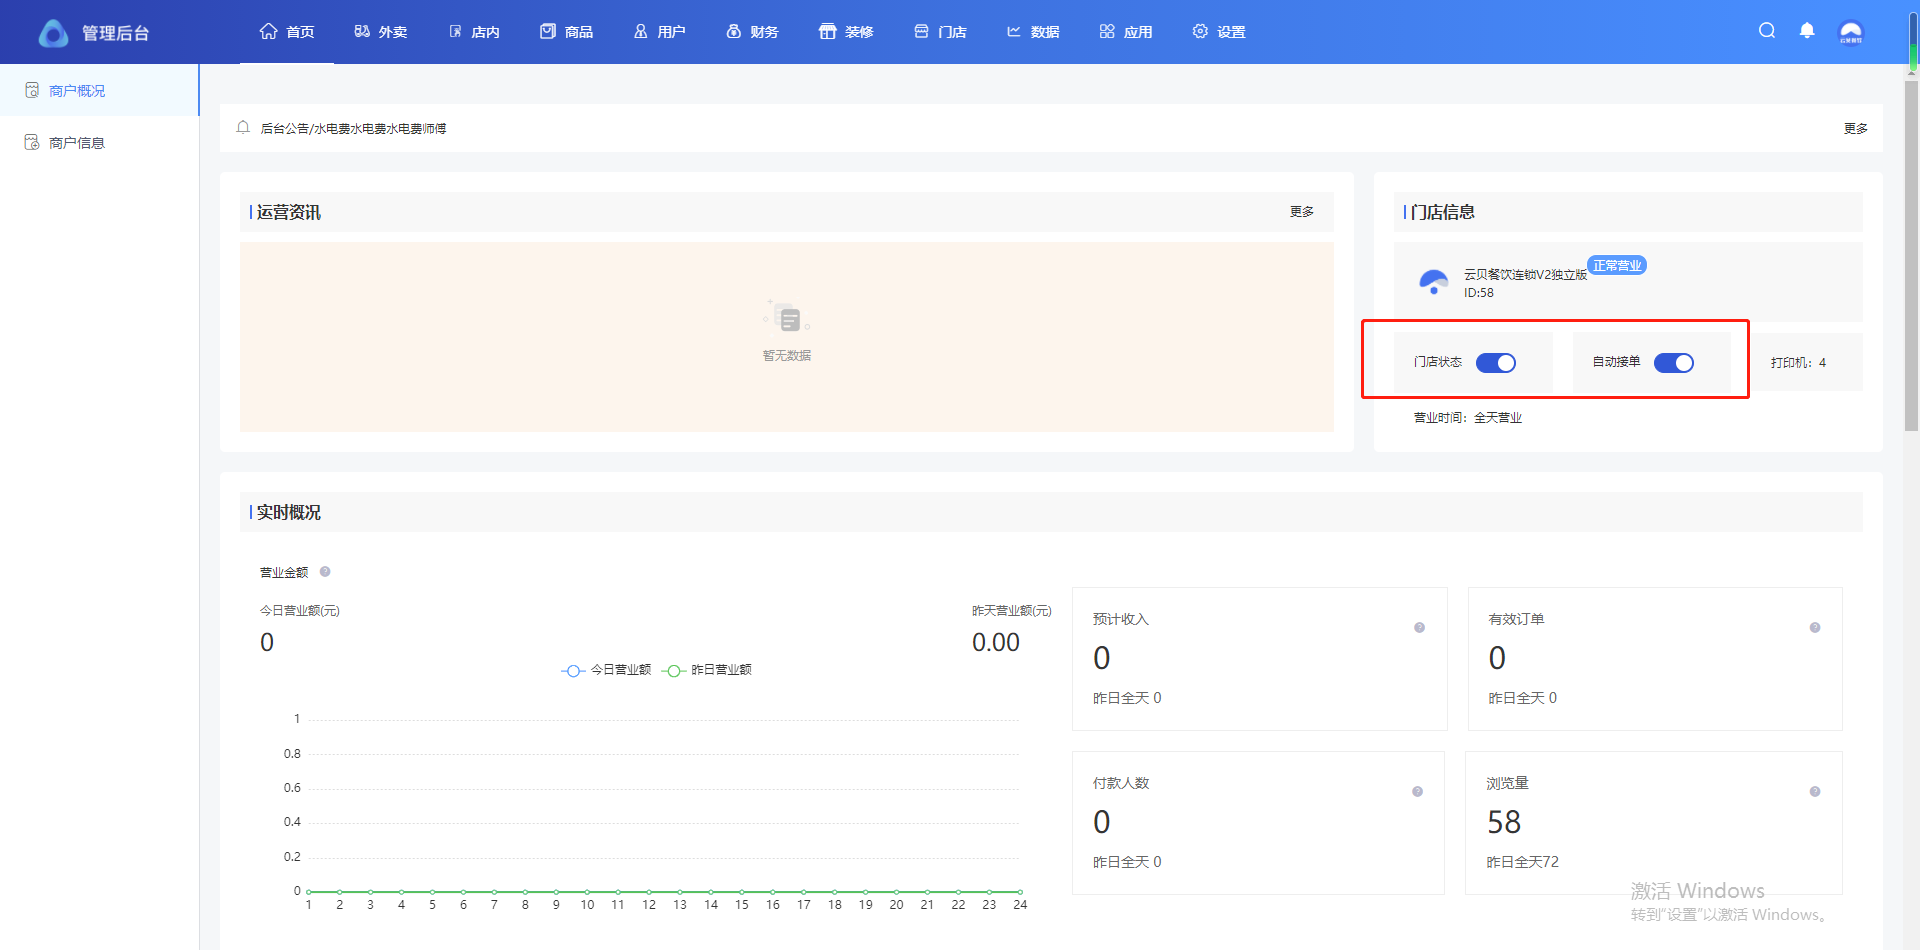Hide 昨日营业额 chart legend series
This screenshot has width=1920, height=950.
click(707, 670)
